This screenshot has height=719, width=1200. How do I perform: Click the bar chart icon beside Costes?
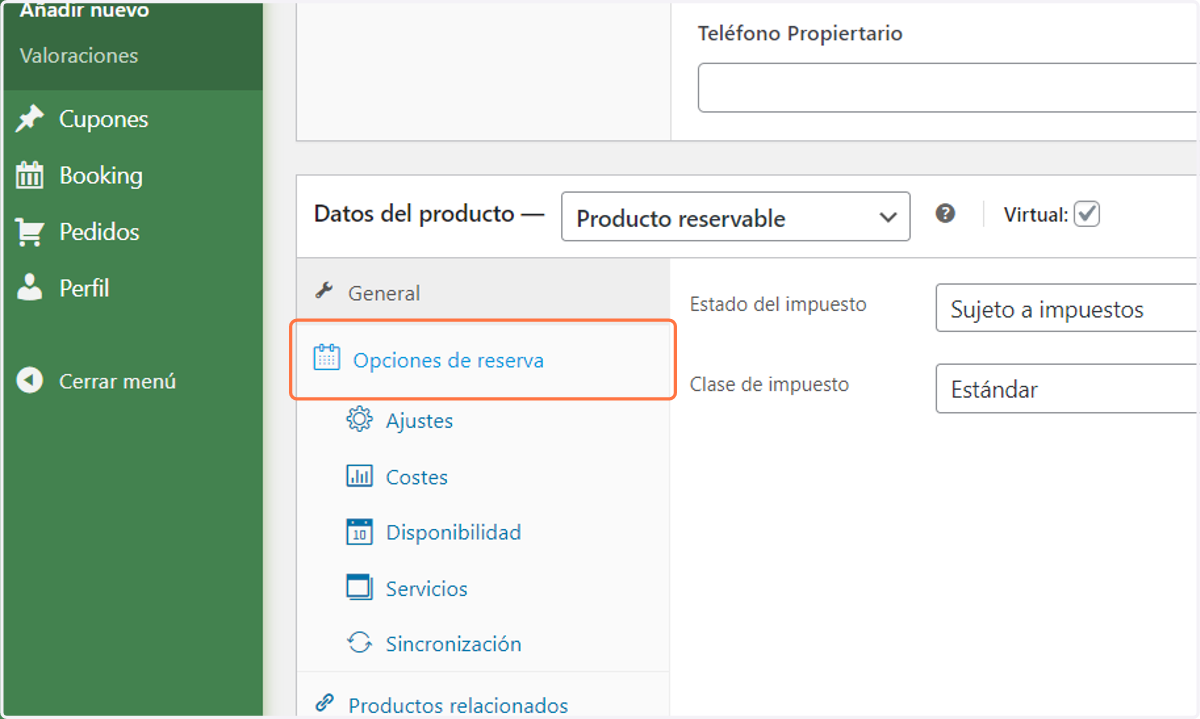coord(359,476)
